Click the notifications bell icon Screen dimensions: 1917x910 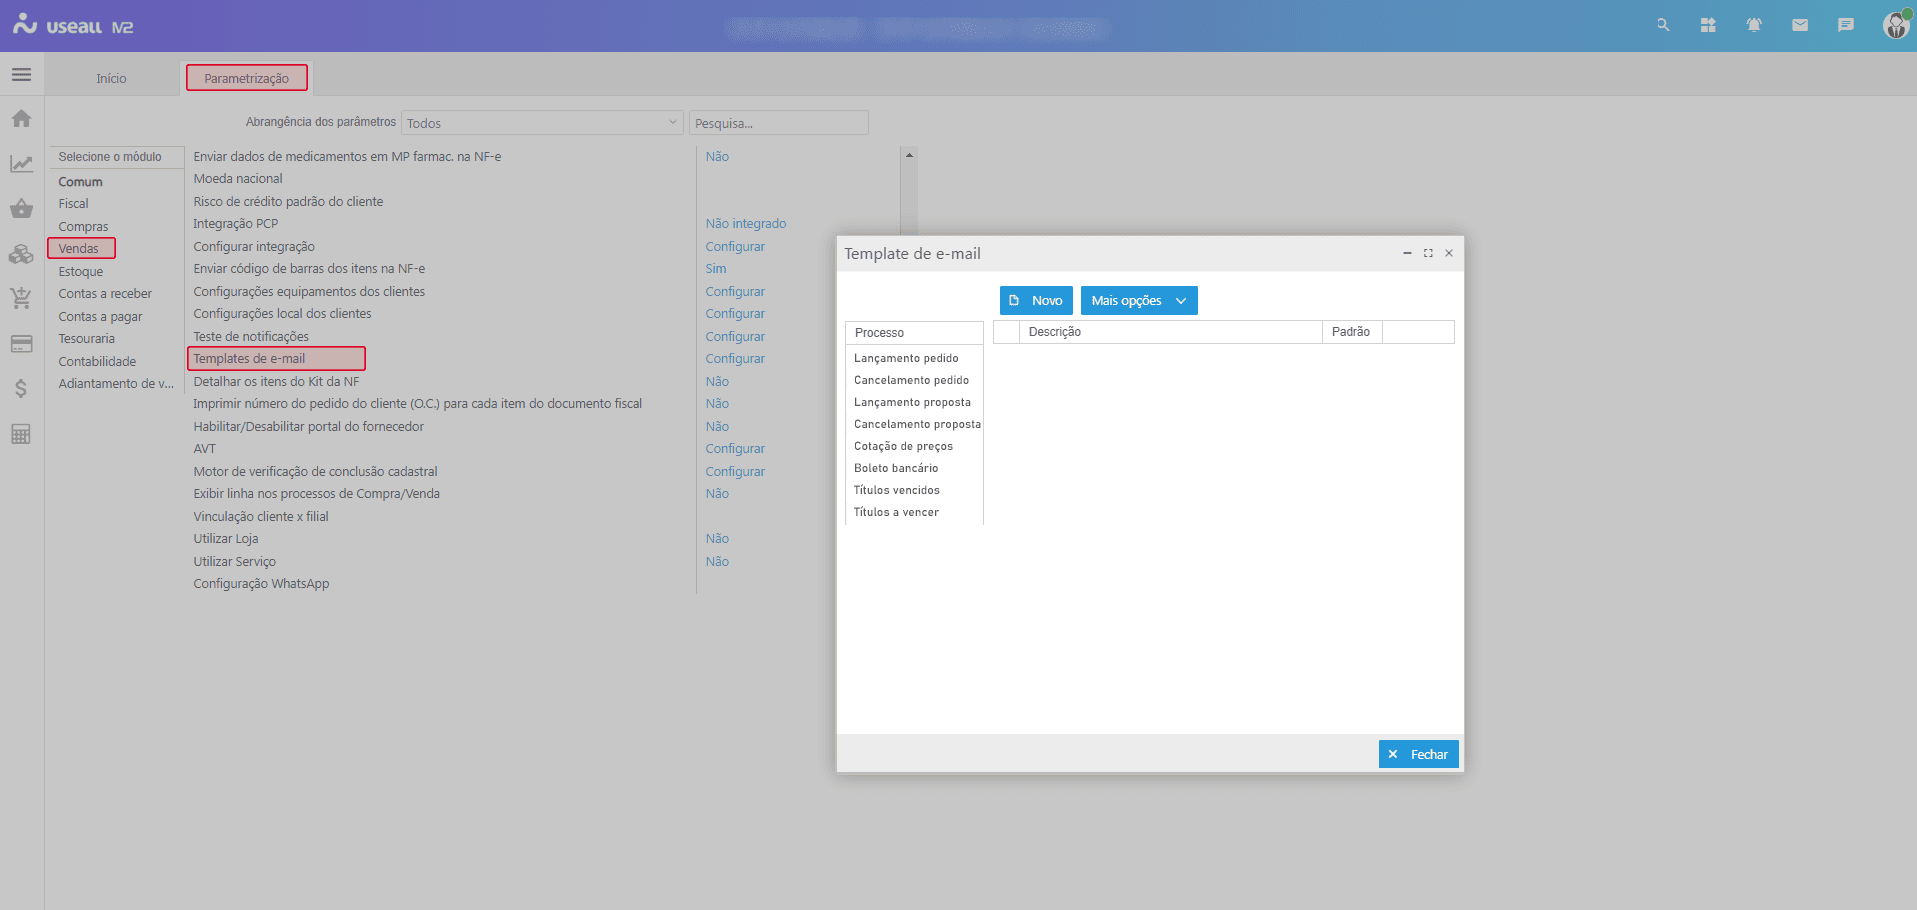click(1753, 25)
